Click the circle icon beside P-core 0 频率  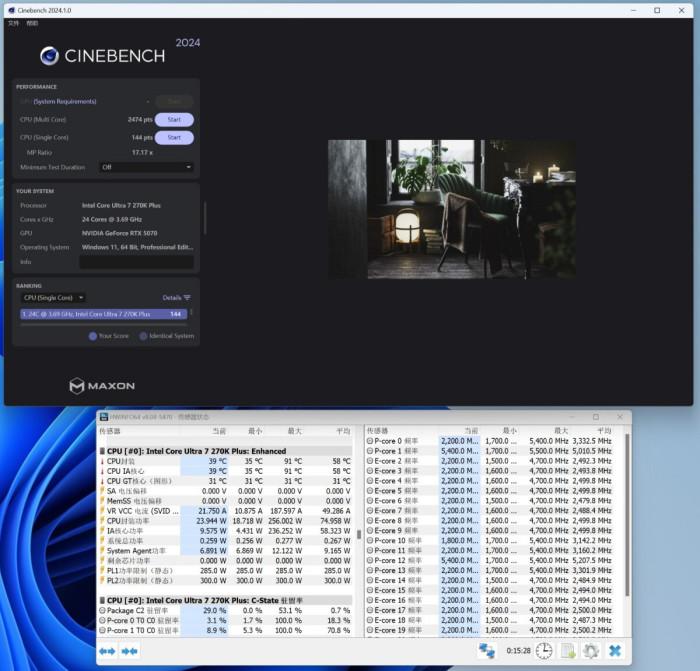[370, 441]
